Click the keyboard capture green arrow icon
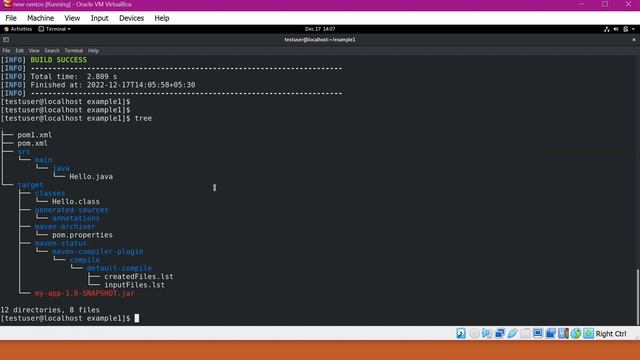Screen dimensions: 640x360 coord(588,333)
